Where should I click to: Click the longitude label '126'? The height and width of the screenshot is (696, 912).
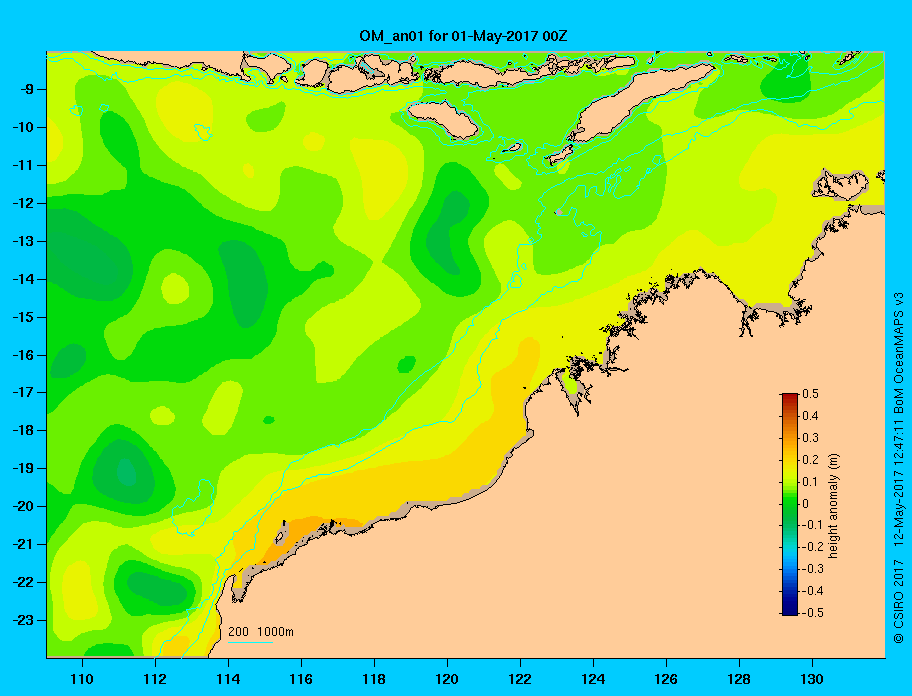(666, 679)
